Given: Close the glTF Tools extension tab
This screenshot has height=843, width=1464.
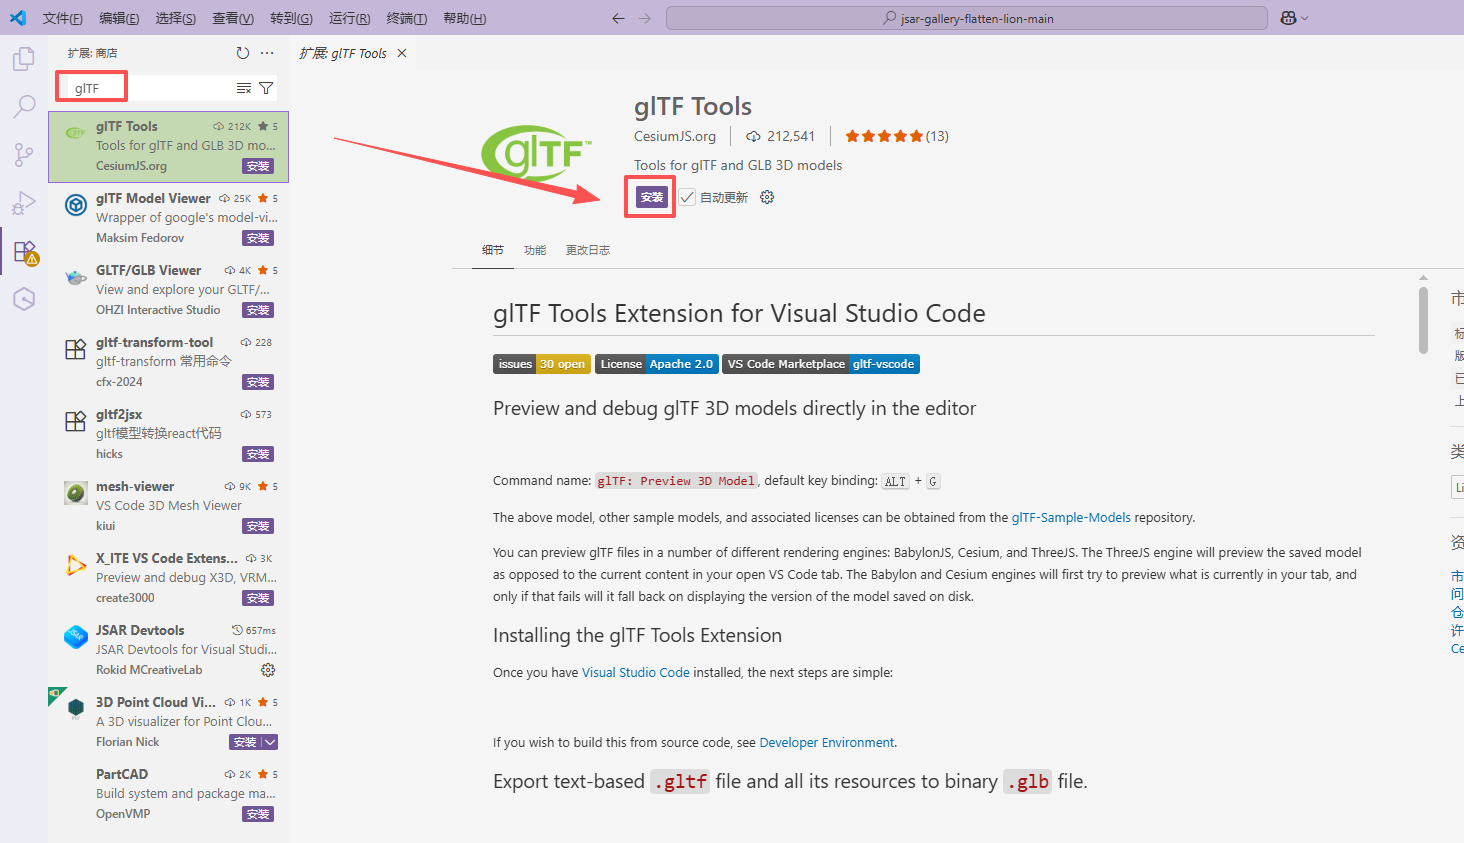Looking at the screenshot, I should point(402,53).
